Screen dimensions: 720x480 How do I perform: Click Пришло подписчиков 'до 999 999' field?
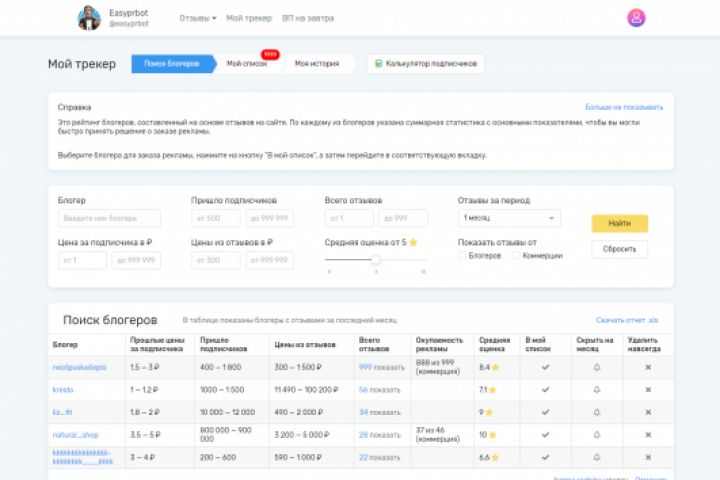[270, 218]
